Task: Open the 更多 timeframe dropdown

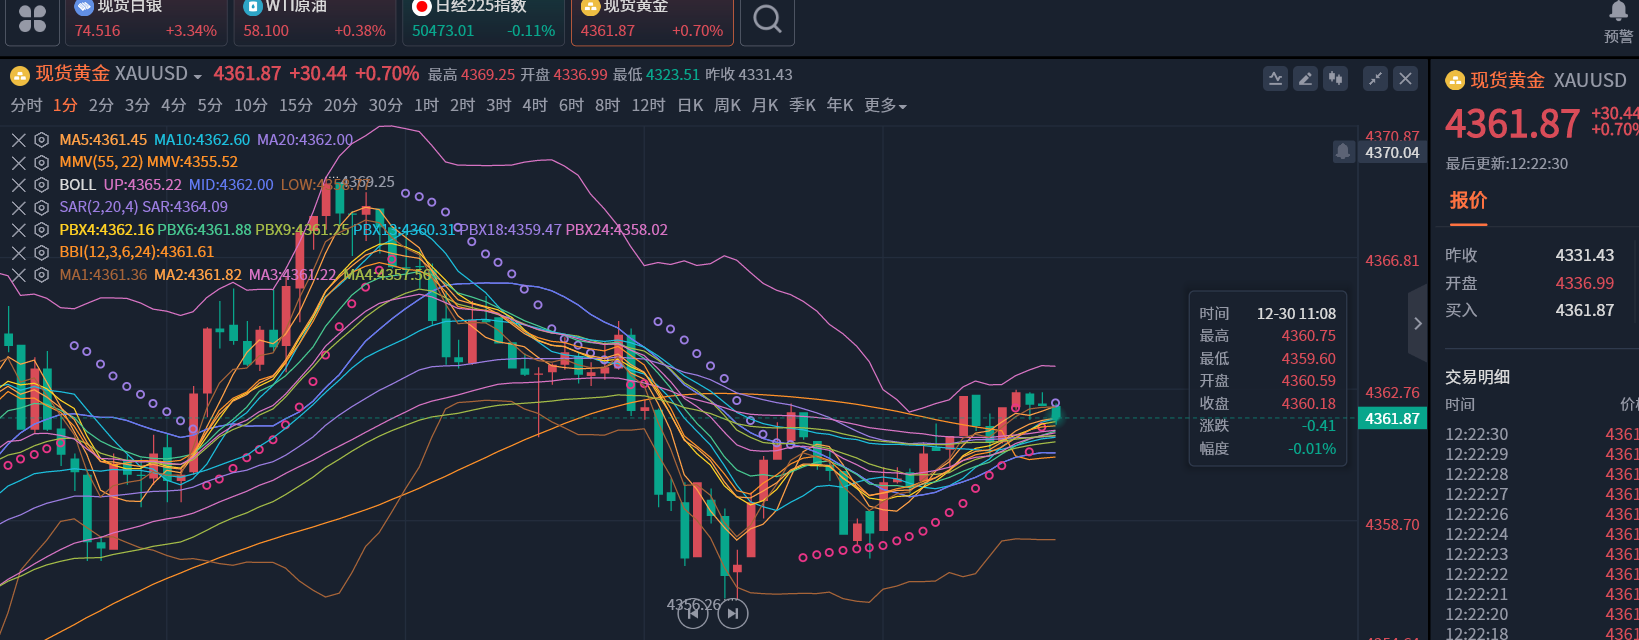Action: tap(885, 106)
